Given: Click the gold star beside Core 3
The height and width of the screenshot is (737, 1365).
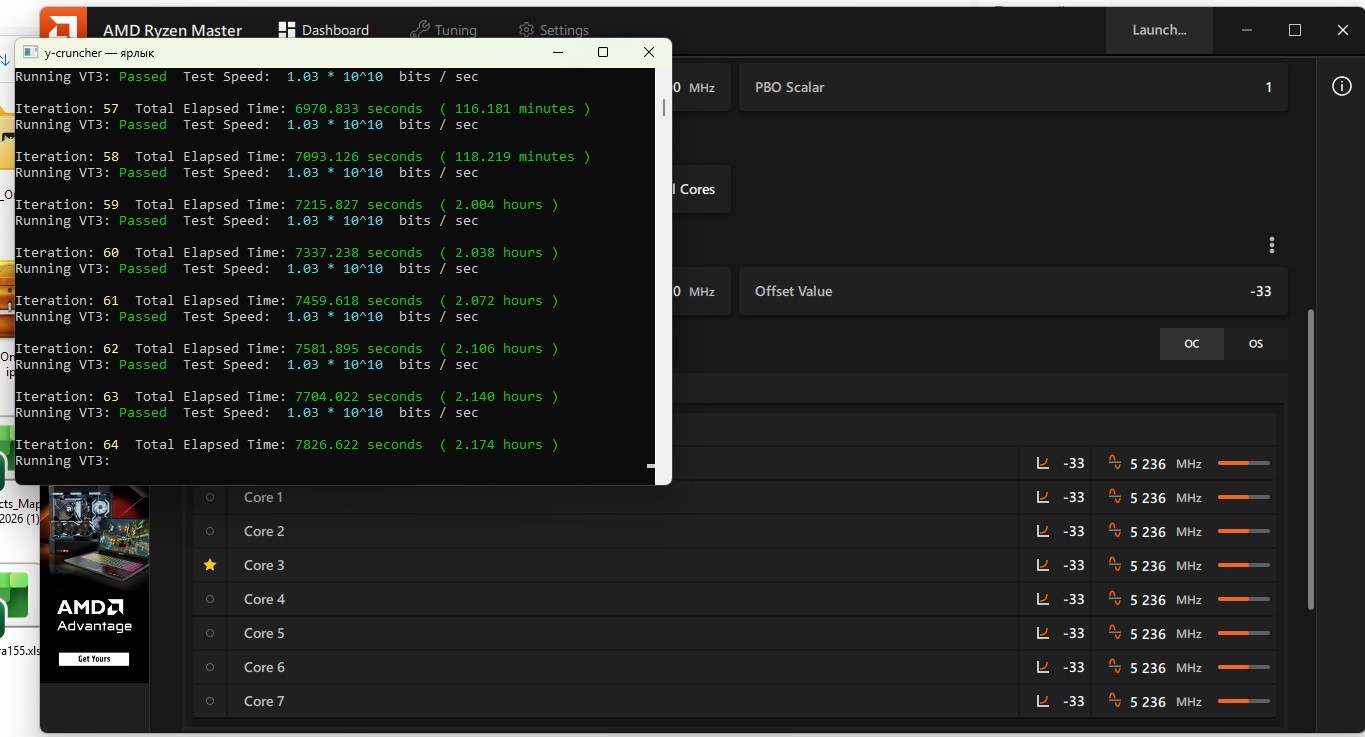Looking at the screenshot, I should pos(210,565).
